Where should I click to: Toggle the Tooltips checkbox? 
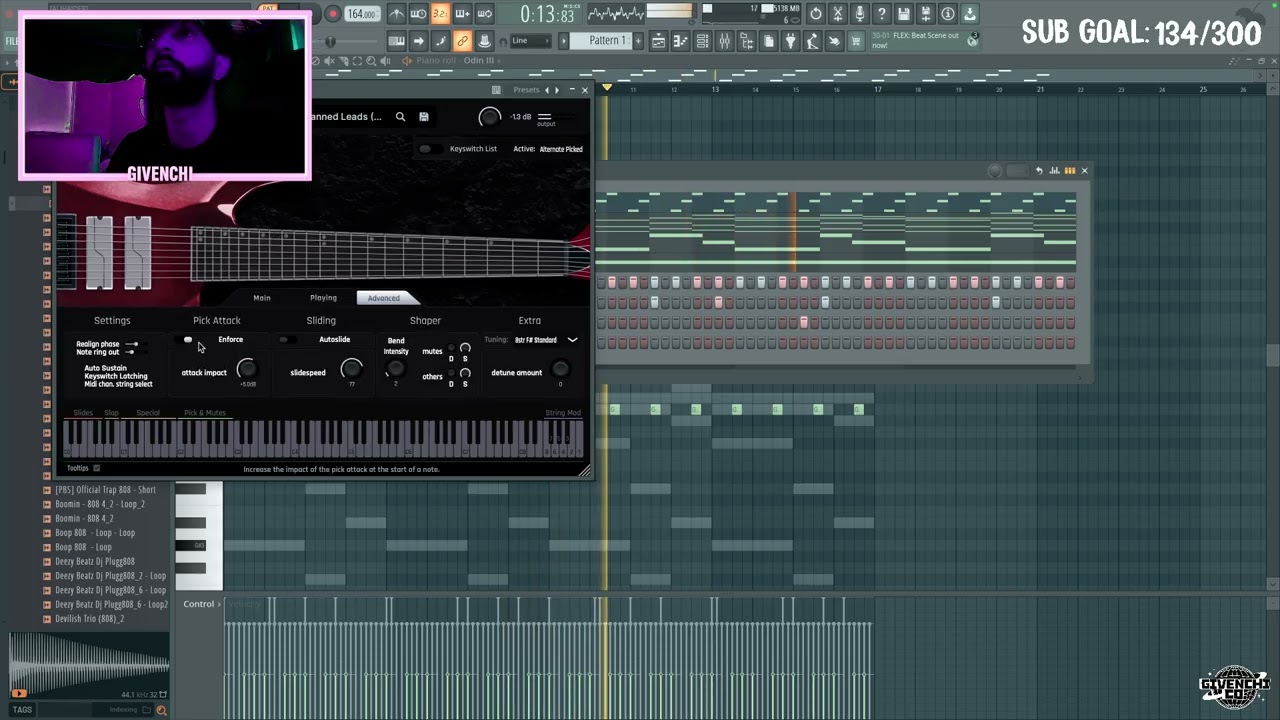click(x=97, y=468)
